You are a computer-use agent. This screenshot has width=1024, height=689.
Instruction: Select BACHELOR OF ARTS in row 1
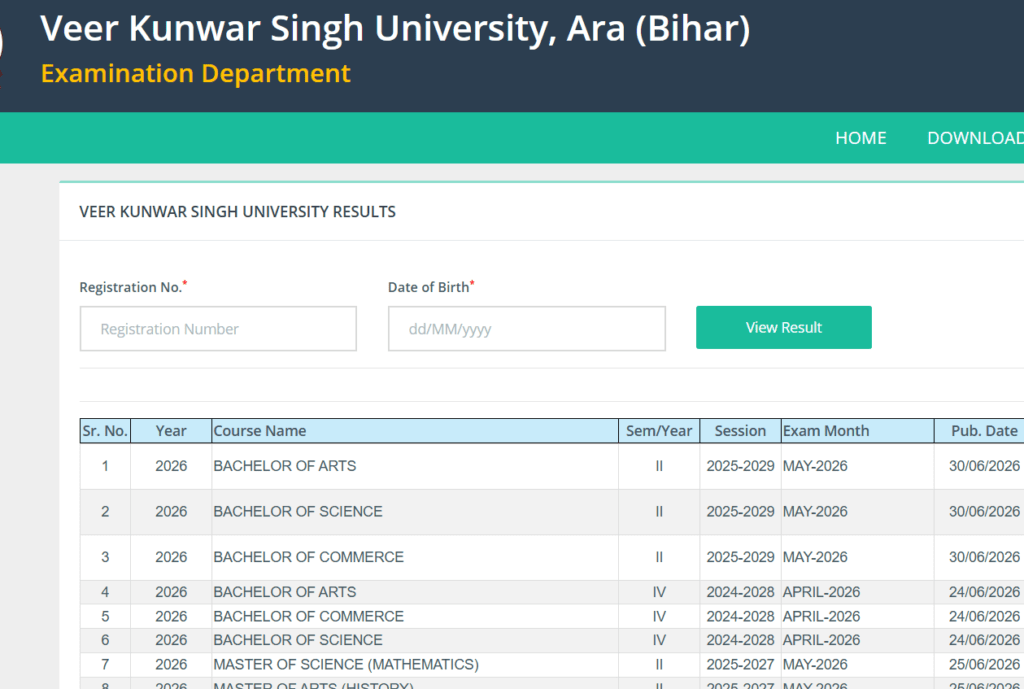[285, 466]
